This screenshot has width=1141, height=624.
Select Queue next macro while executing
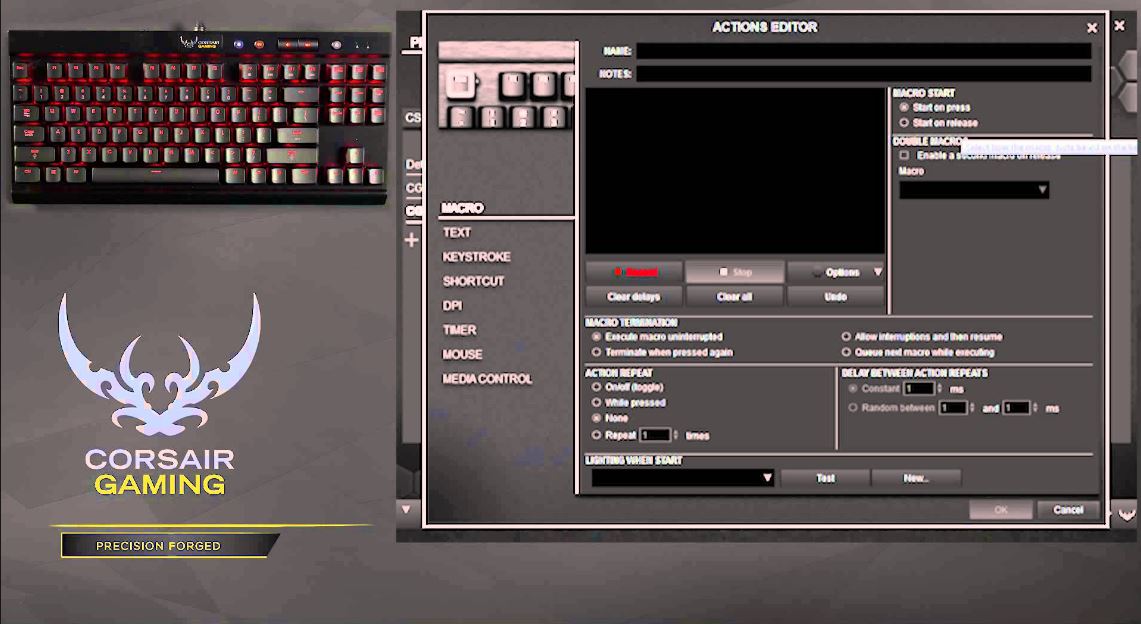846,352
